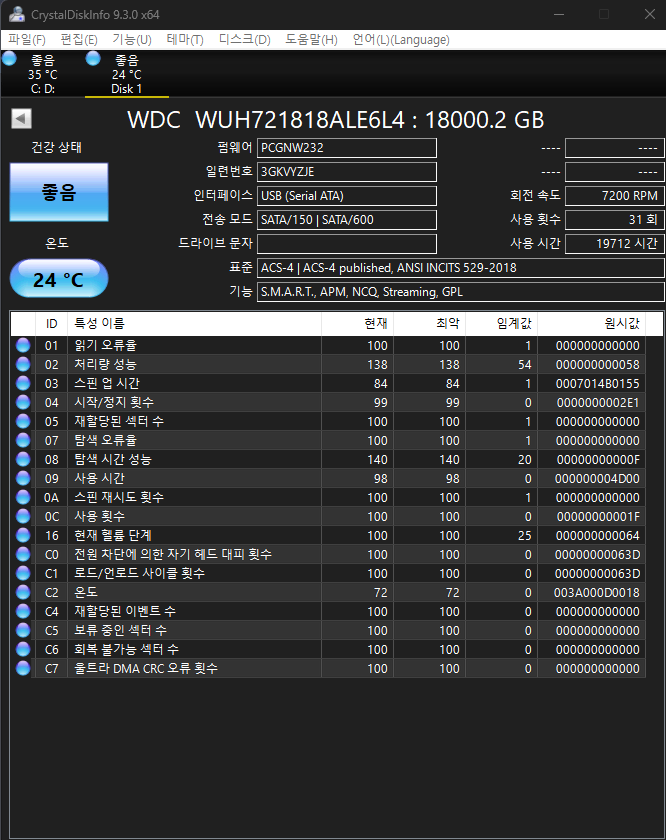
Task: Select the C: D: disk status orb
Action: [9, 58]
